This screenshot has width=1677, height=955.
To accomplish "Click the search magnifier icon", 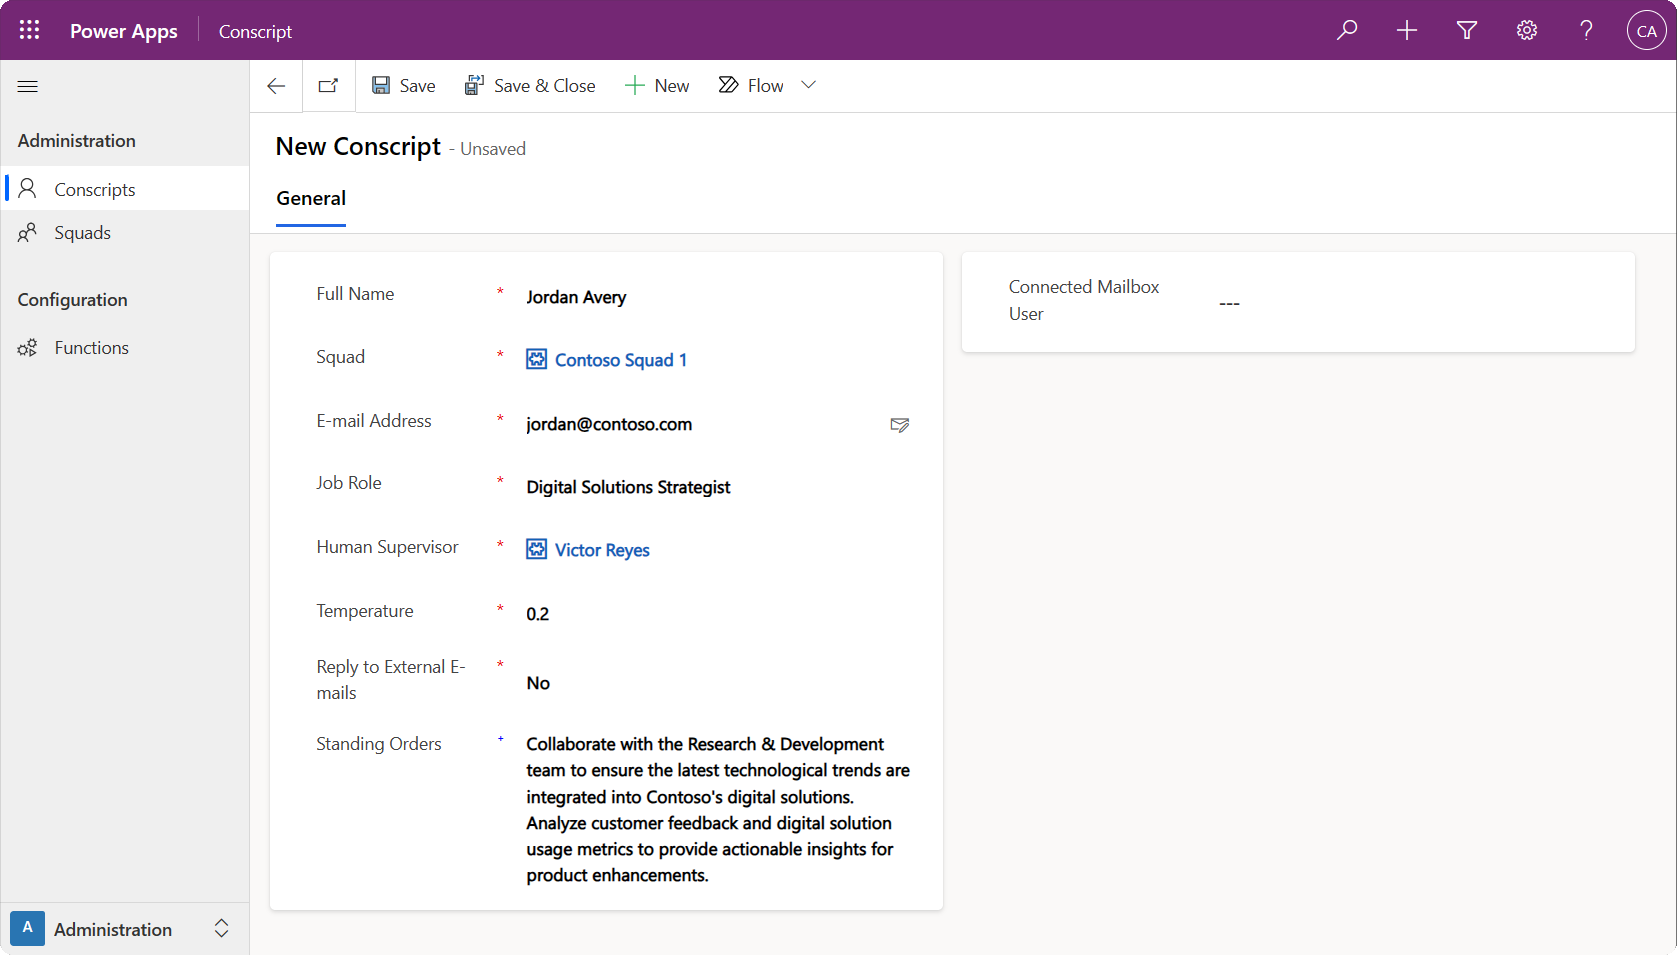I will (x=1347, y=30).
